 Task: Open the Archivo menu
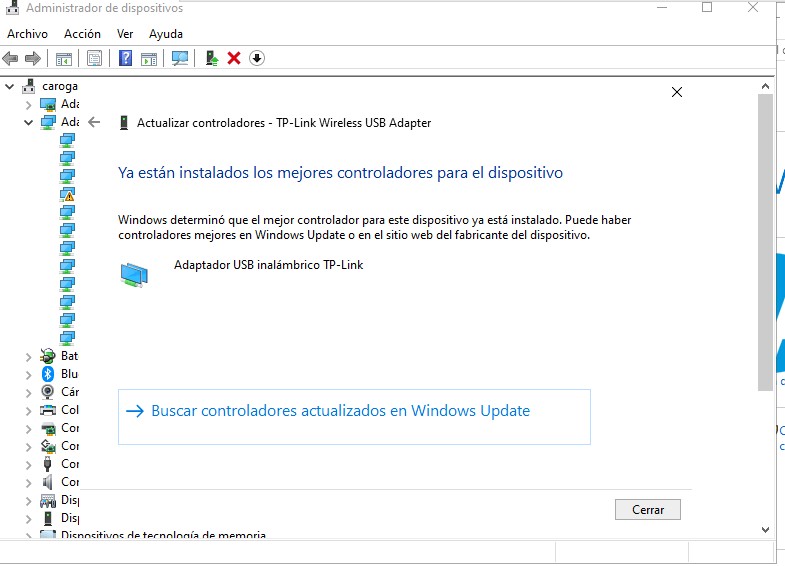(x=27, y=34)
